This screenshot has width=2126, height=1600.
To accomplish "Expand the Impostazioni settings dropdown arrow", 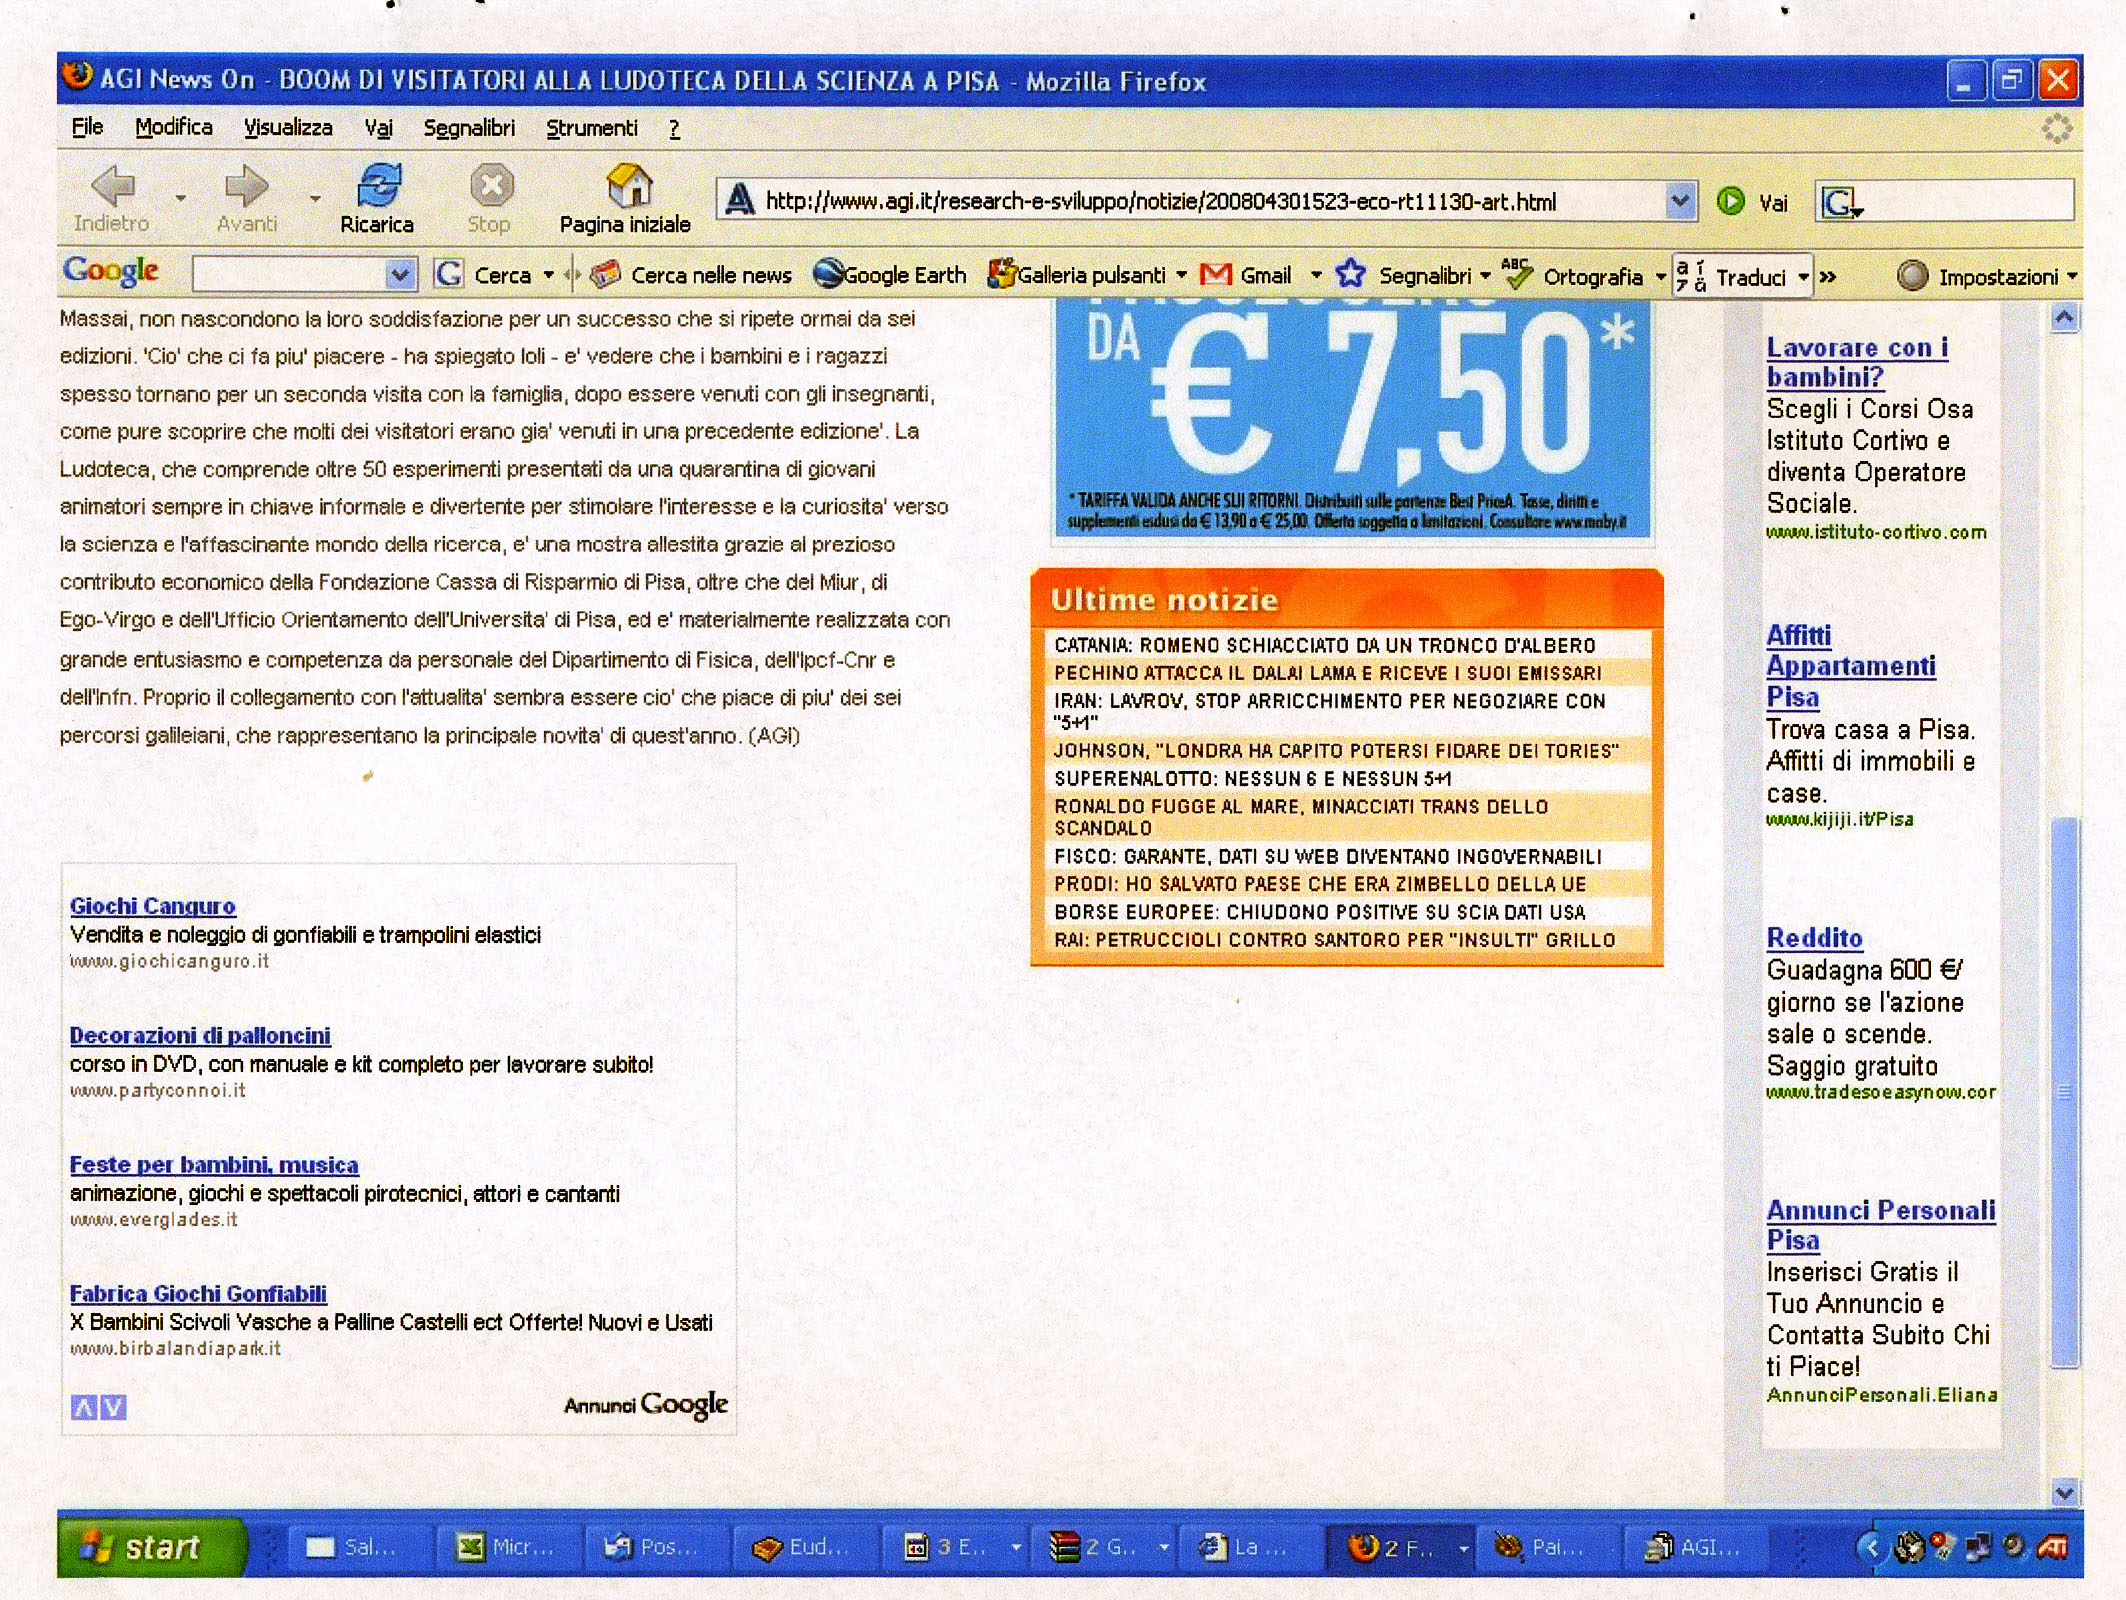I will (2072, 276).
